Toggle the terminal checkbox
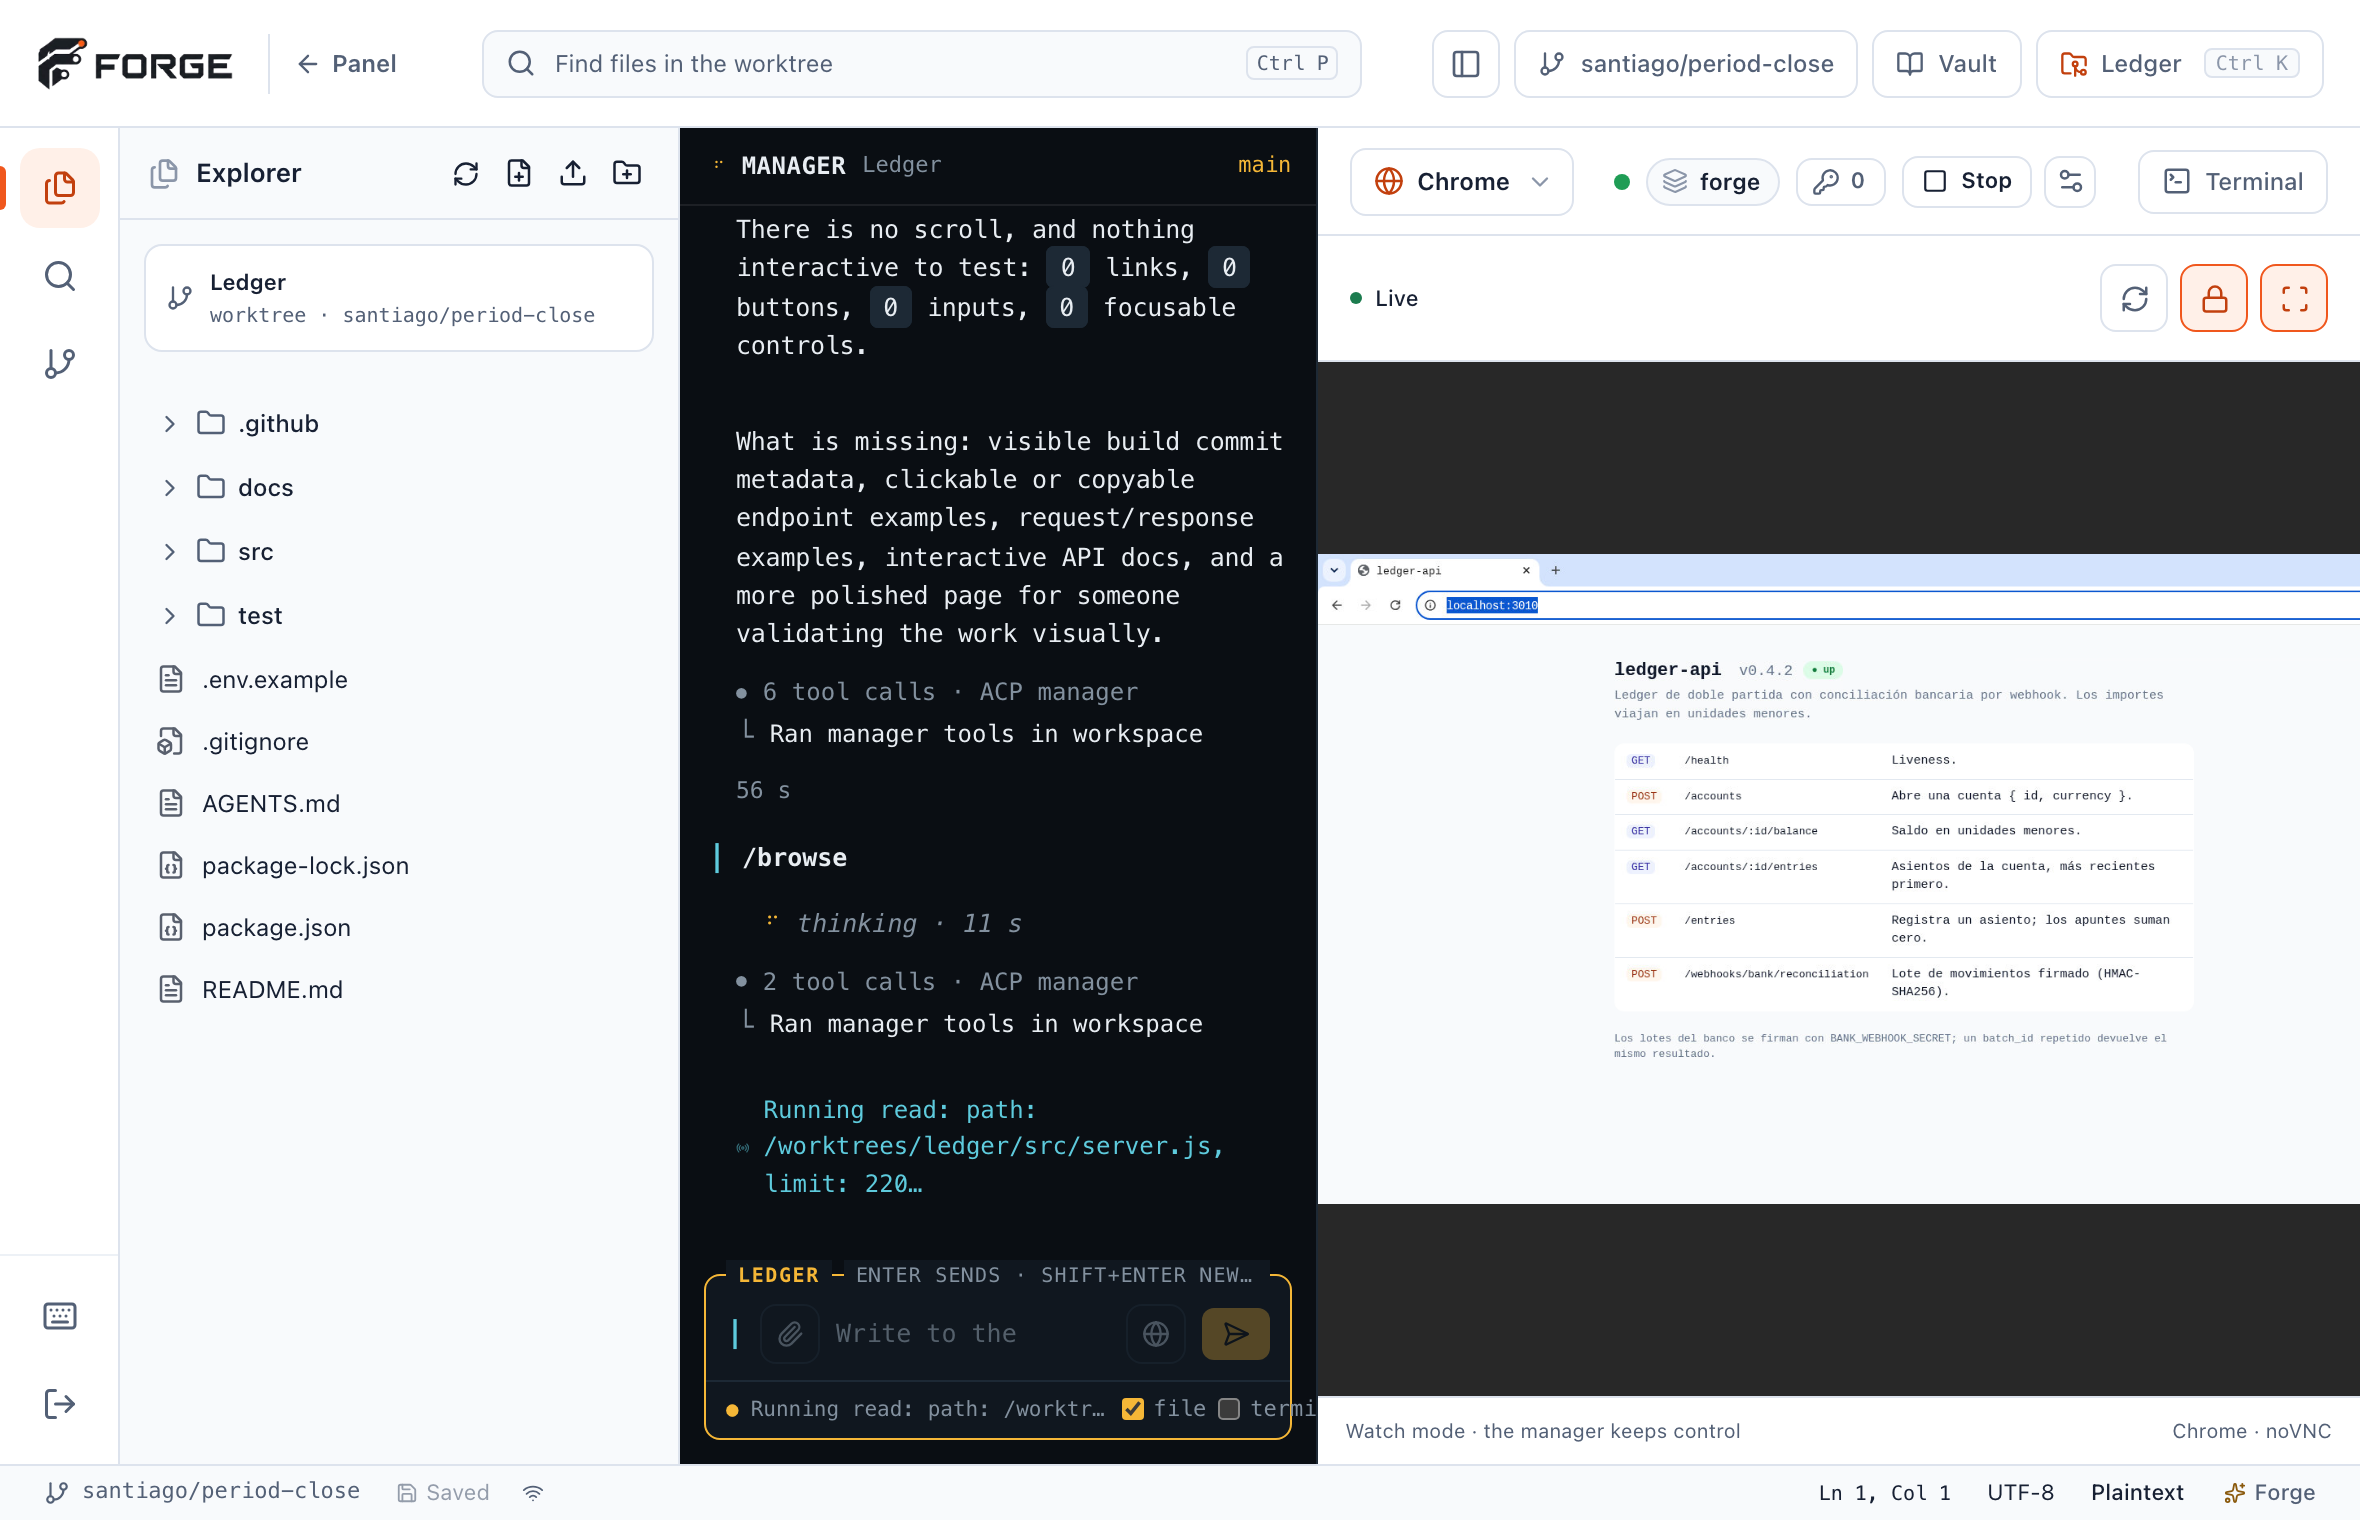Viewport: 2360px width, 1520px height. pos(1230,1409)
